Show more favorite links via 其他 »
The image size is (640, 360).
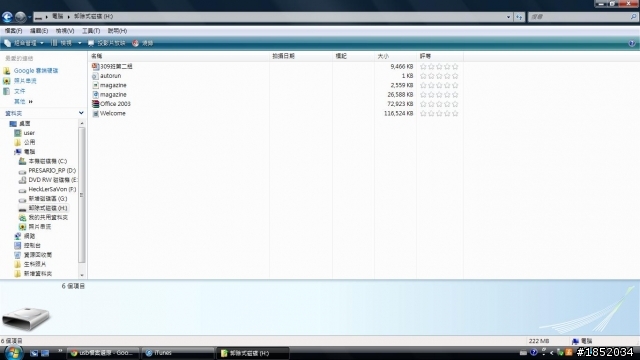tap(23, 101)
